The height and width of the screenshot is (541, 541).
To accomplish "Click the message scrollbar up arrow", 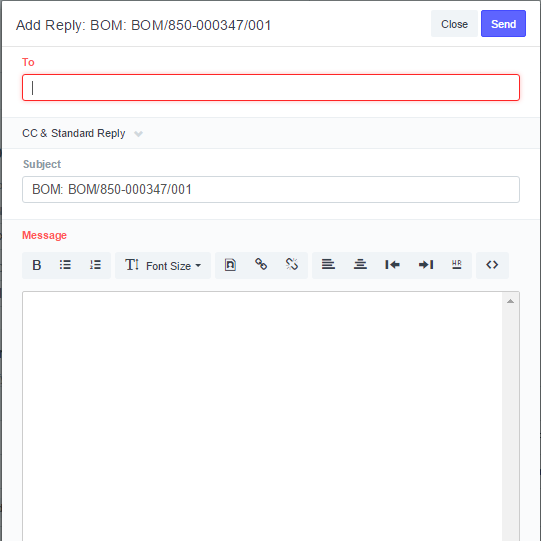I will point(511,301).
